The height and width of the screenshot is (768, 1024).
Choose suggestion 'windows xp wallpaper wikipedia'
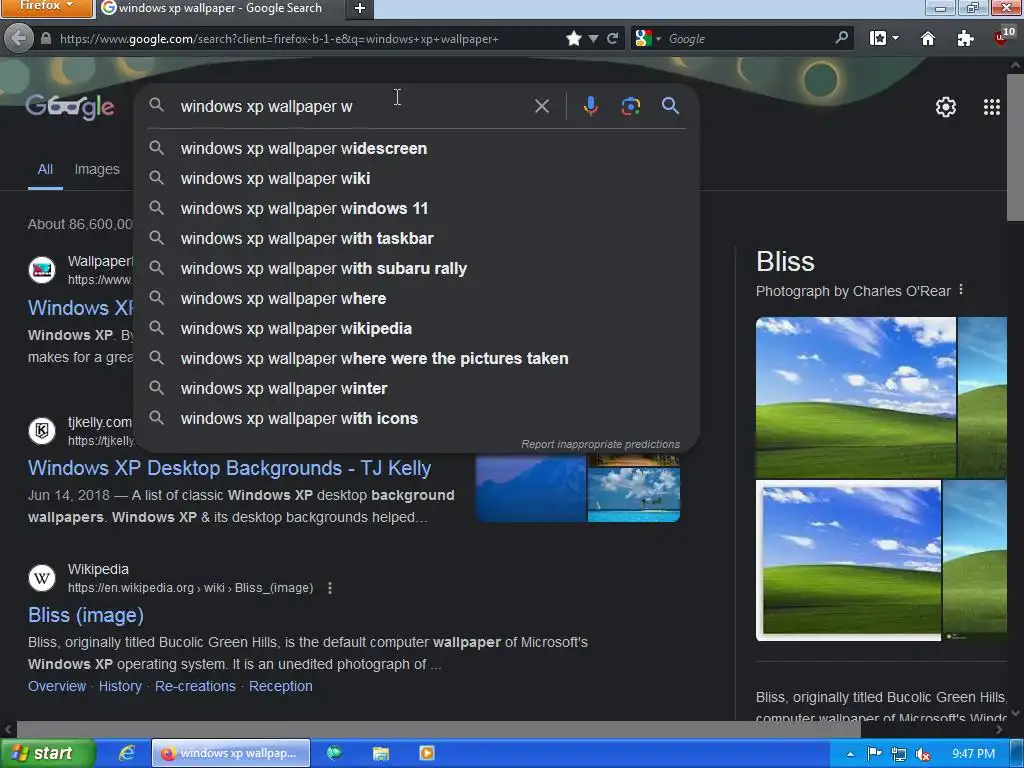(417, 328)
